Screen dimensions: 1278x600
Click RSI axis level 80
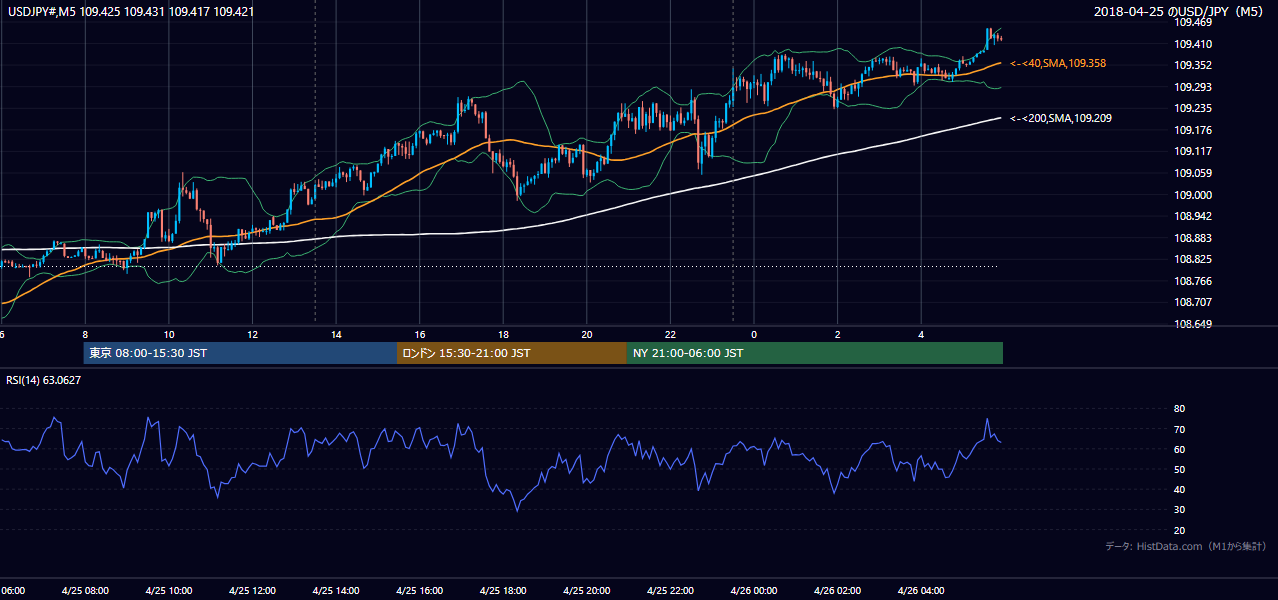pos(1180,409)
